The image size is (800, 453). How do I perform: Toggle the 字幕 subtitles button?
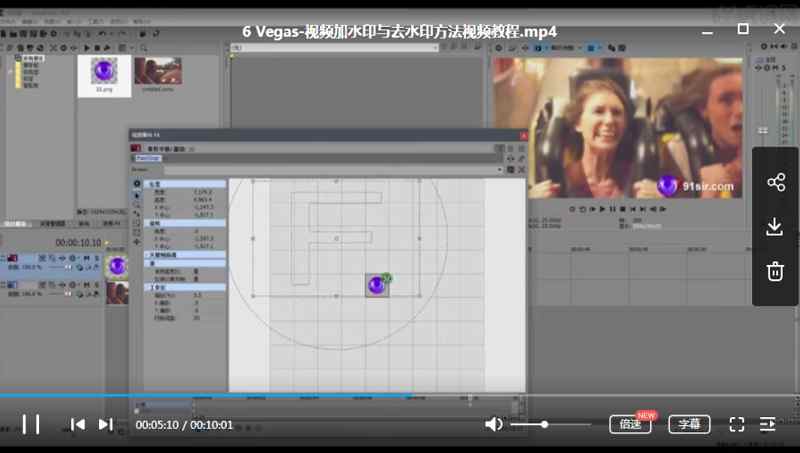pyautogui.click(x=690, y=424)
